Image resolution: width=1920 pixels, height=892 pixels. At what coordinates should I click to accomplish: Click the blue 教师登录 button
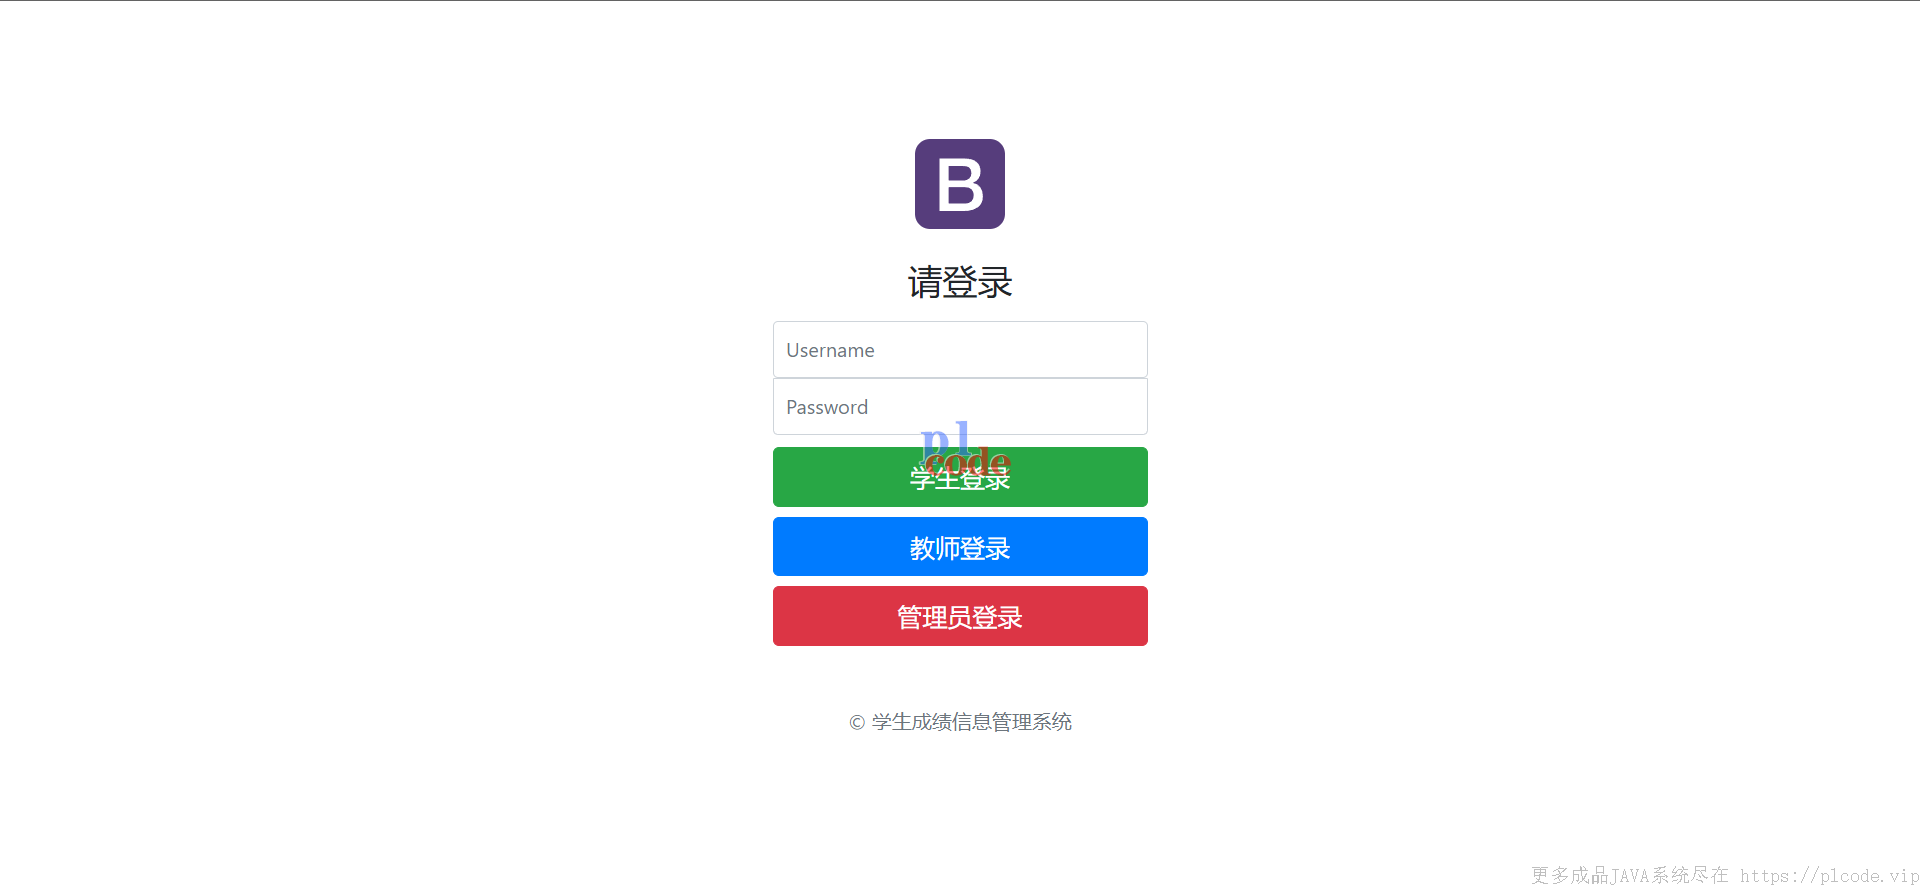pos(960,547)
